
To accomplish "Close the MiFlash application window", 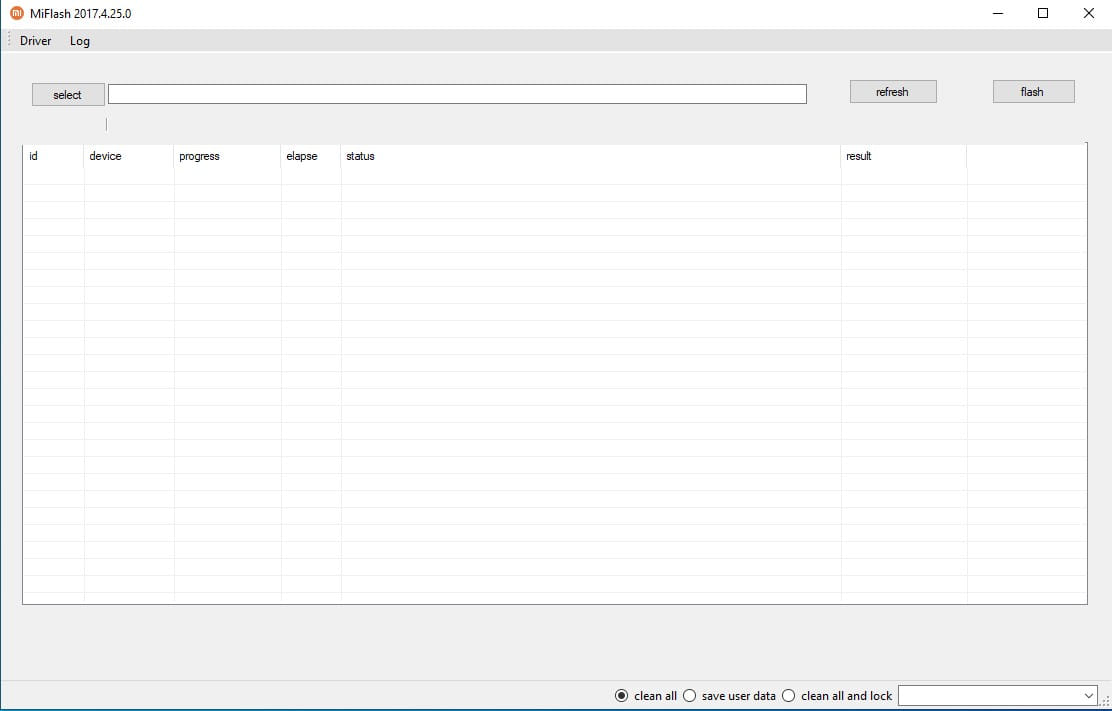I will pos(1088,14).
